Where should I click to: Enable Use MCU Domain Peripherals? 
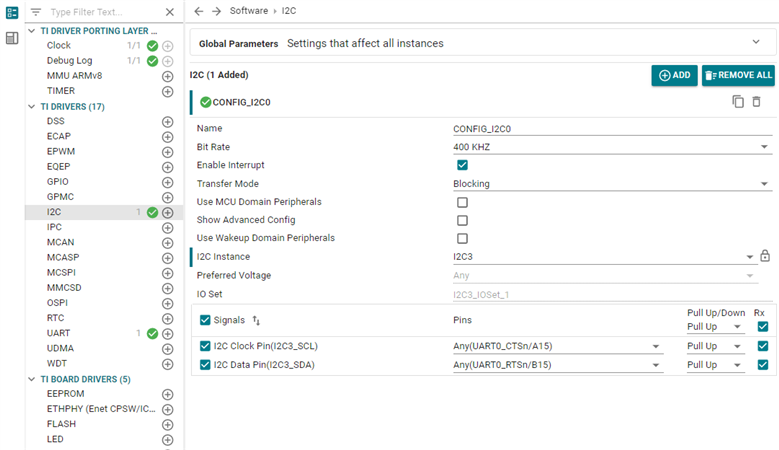462,202
